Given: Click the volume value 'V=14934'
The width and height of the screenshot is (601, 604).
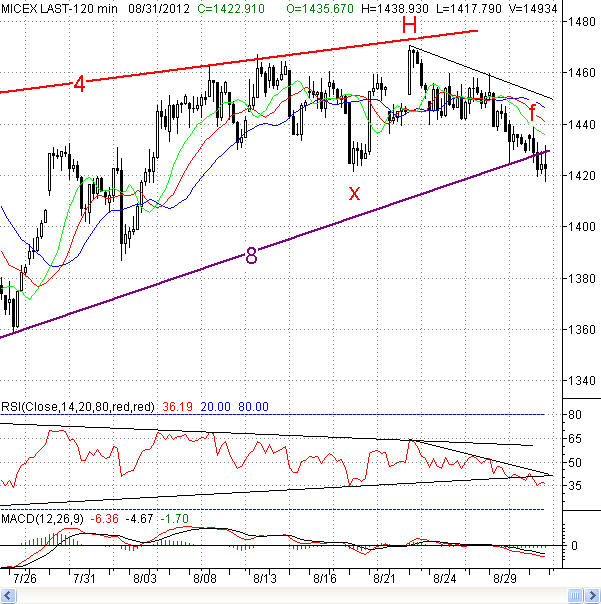Looking at the screenshot, I should tap(533, 8).
